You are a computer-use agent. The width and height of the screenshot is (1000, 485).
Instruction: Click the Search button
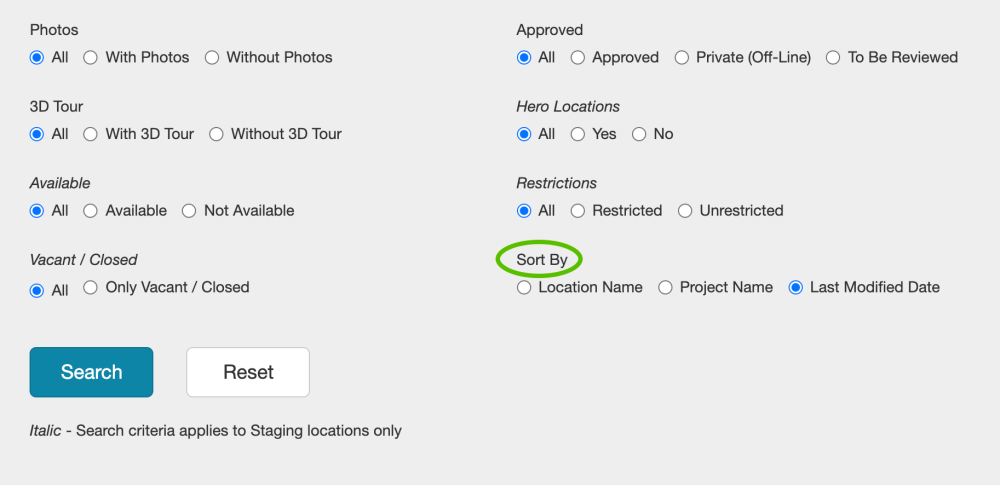point(91,372)
